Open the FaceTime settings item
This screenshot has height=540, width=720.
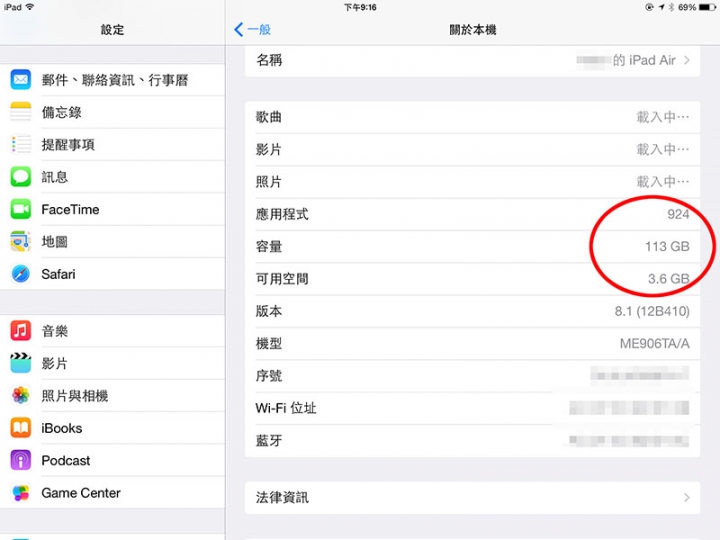click(112, 209)
